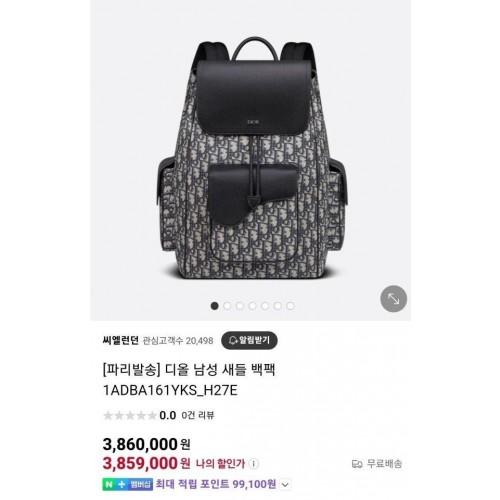Select the first image pagination dot

(215, 306)
